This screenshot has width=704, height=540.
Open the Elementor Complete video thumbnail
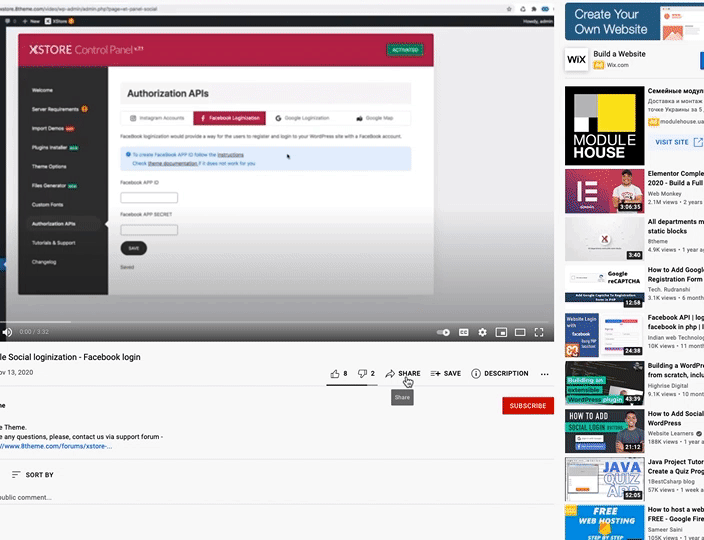pos(604,191)
